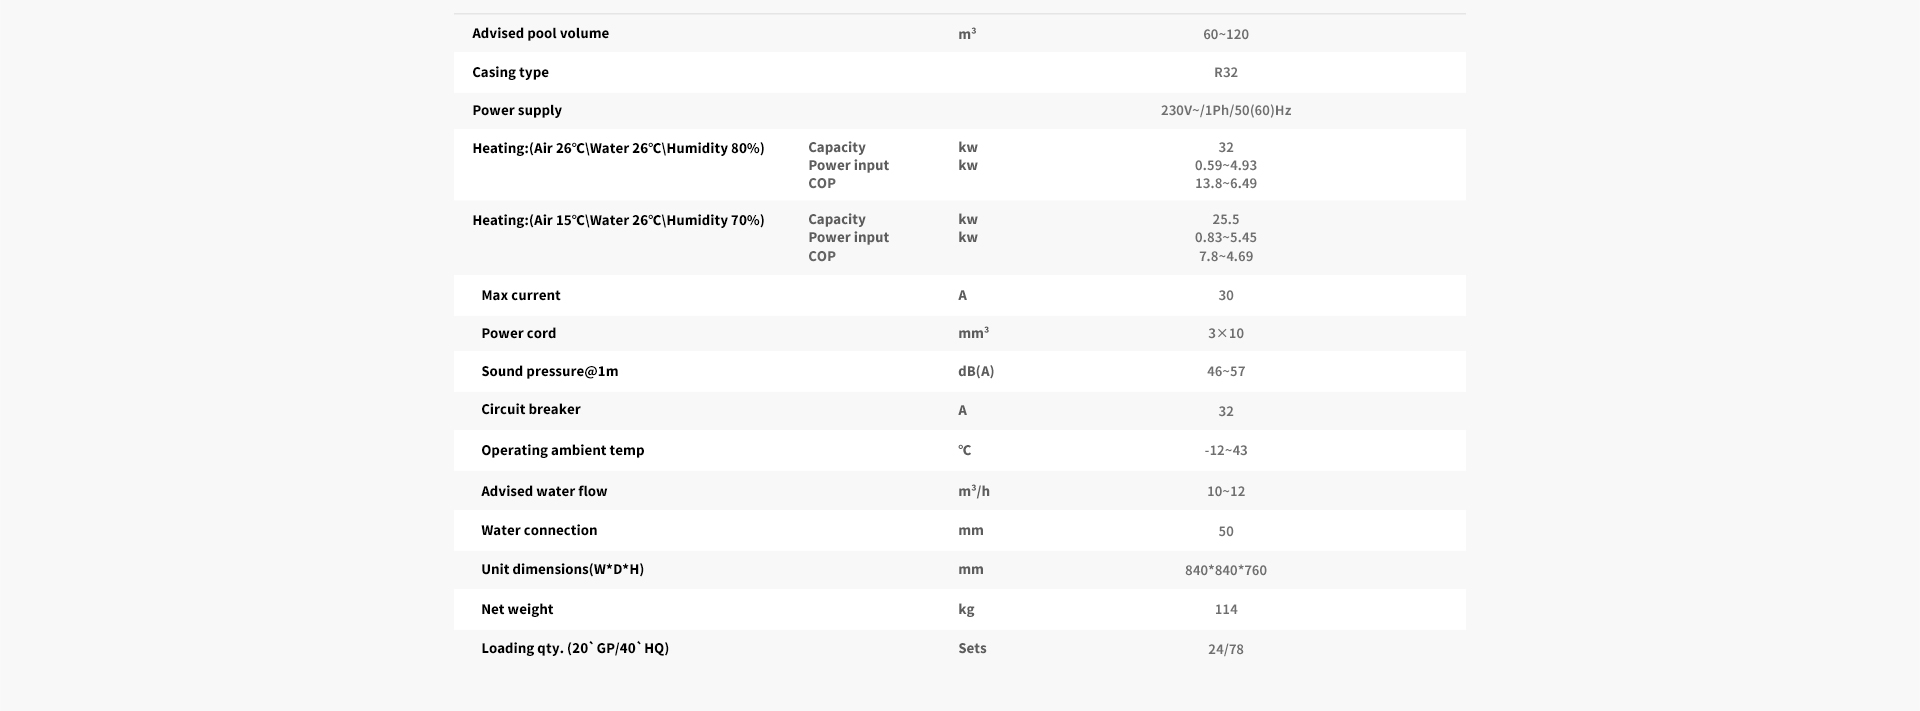Select Heating Air 26℃ Humidity 80% heading
1920x711 pixels.
click(x=618, y=148)
